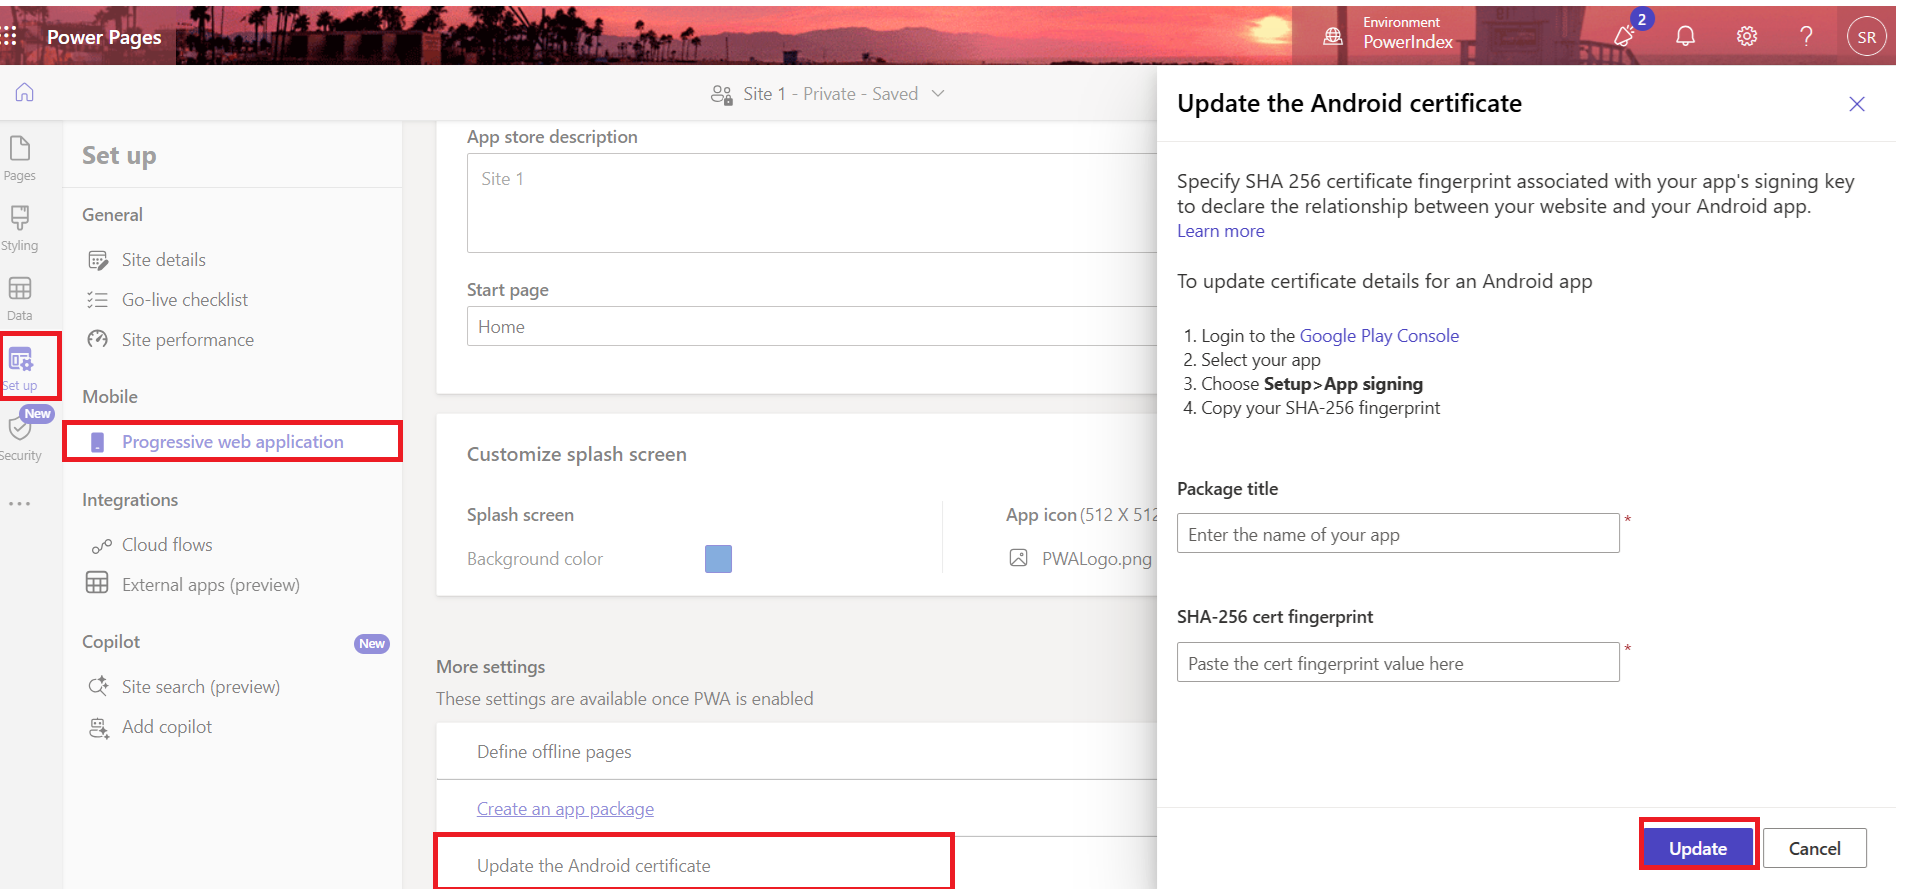Open the Environment PowerIndex picker
1919x889 pixels.
(1390, 34)
